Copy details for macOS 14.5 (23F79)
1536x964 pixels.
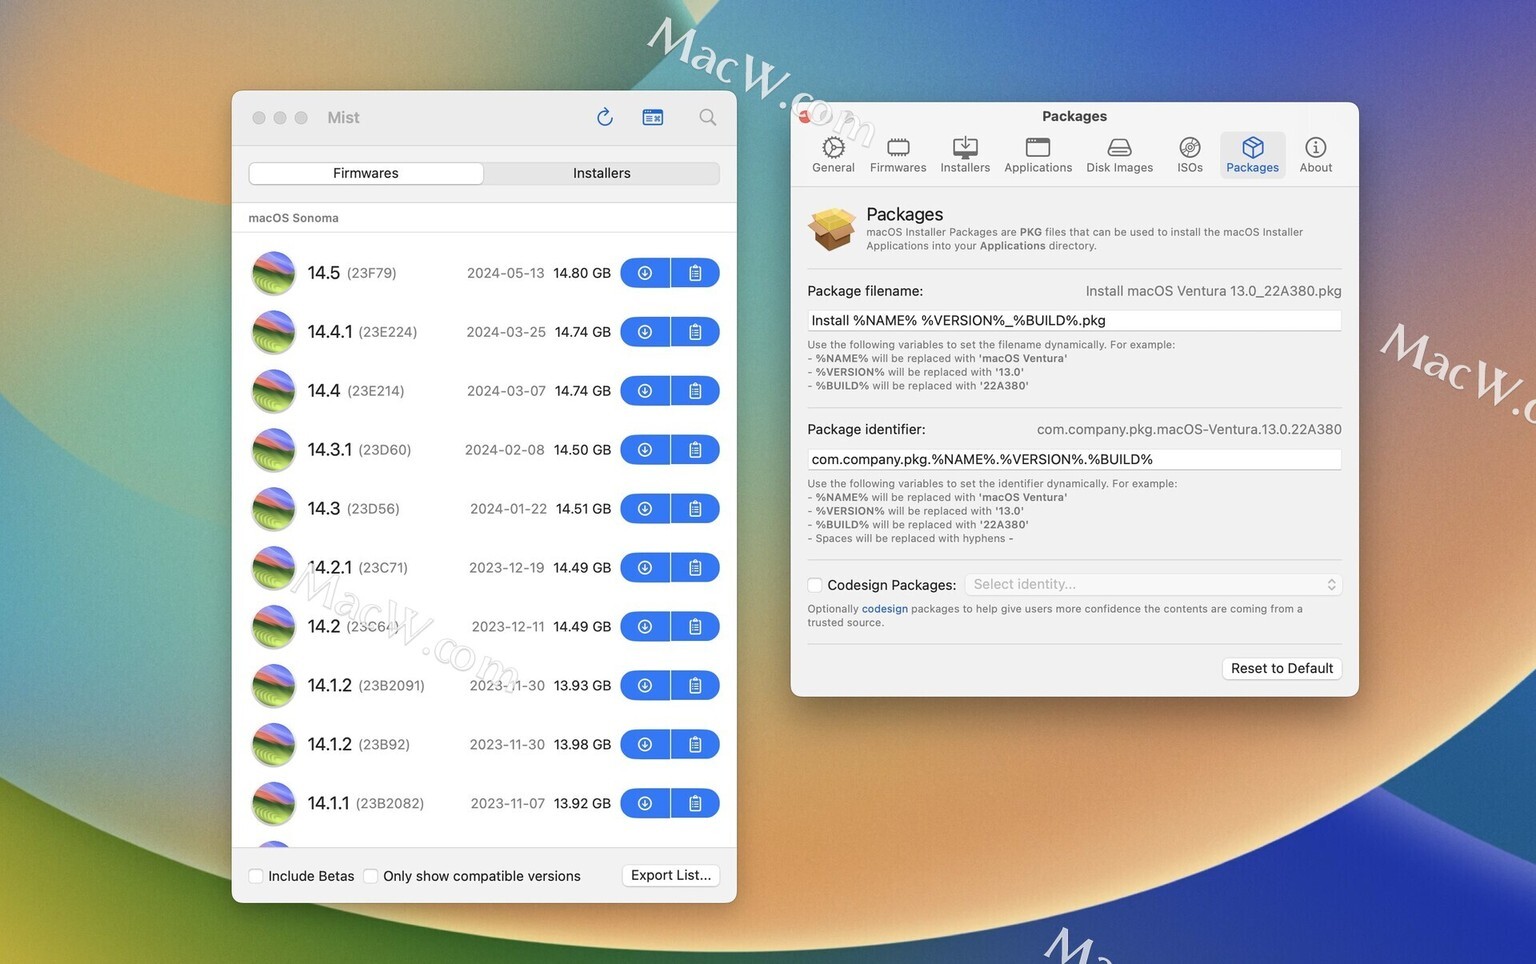pos(695,273)
